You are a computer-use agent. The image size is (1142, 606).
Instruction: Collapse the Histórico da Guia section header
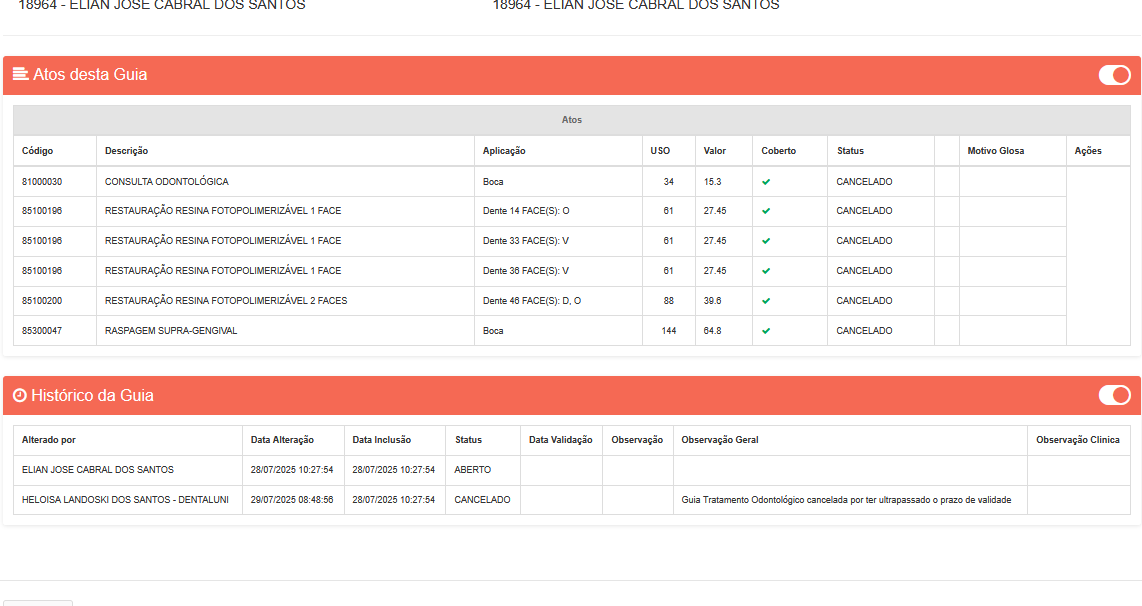pos(92,395)
